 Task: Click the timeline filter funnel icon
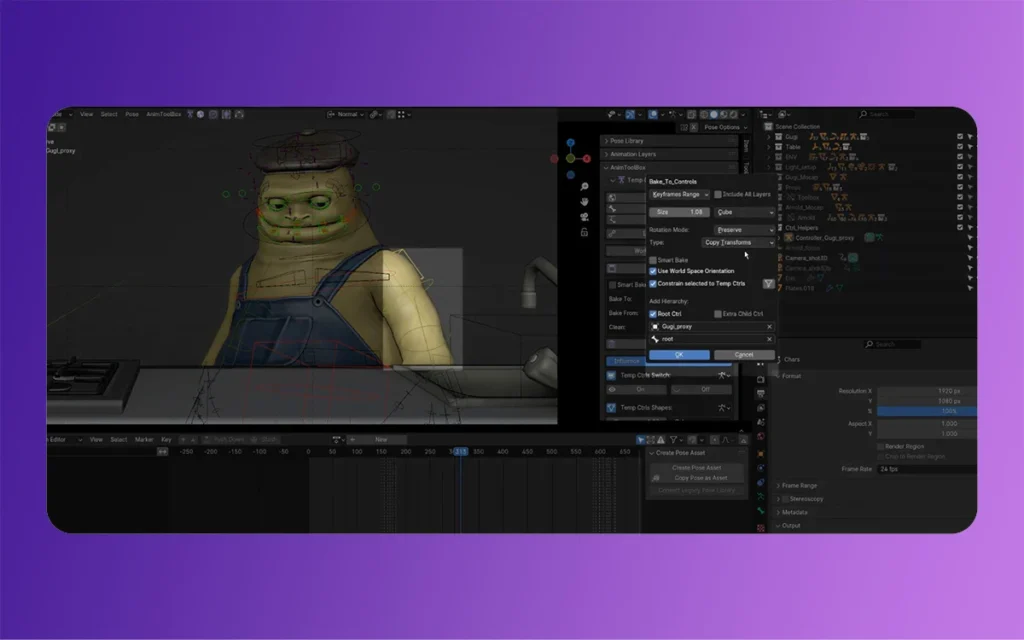[673, 440]
